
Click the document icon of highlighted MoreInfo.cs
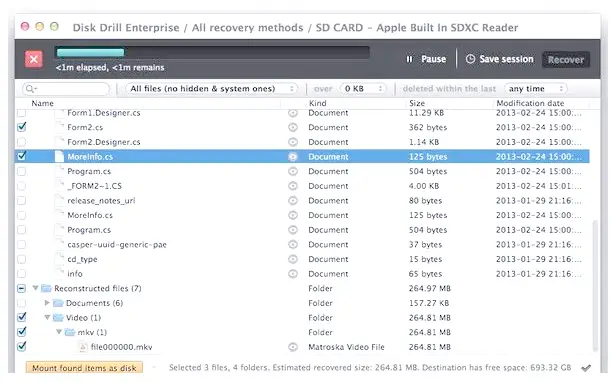59,156
